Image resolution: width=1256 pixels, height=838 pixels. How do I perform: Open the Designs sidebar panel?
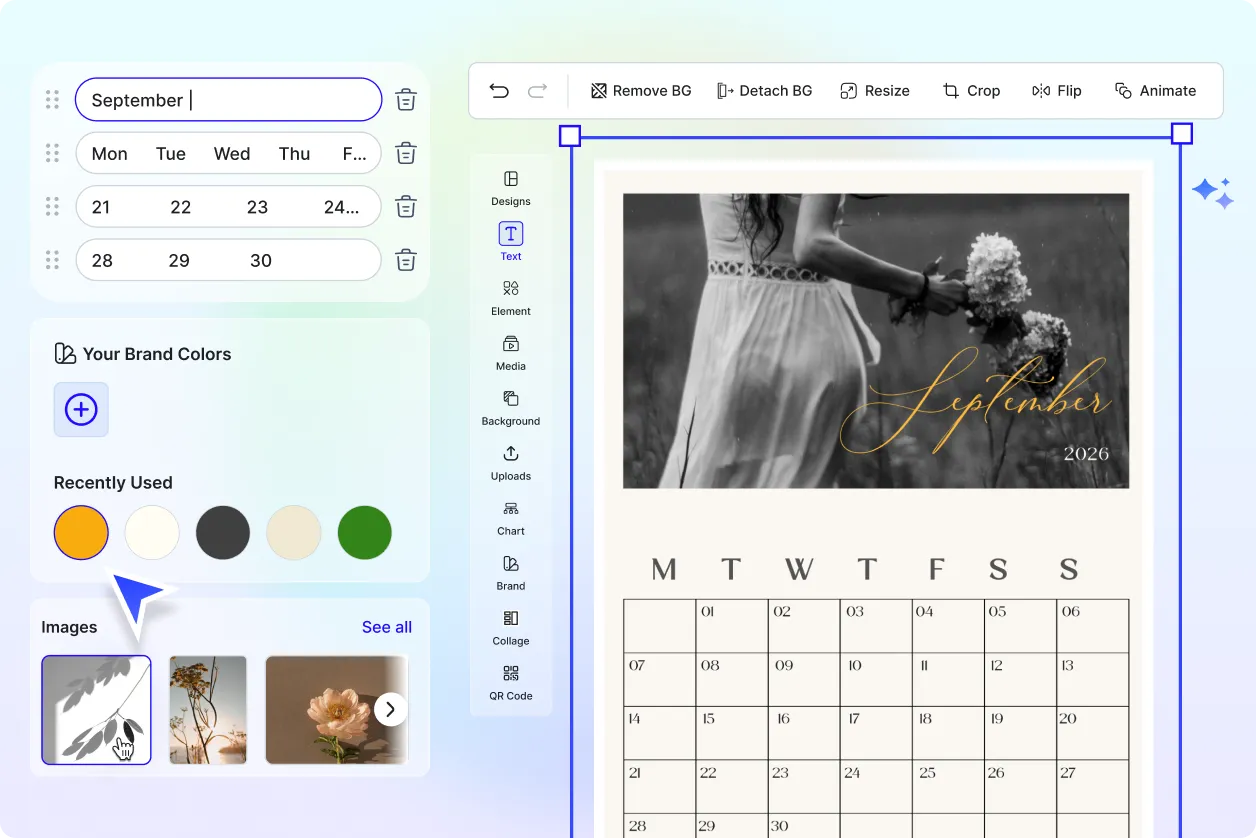coord(511,187)
